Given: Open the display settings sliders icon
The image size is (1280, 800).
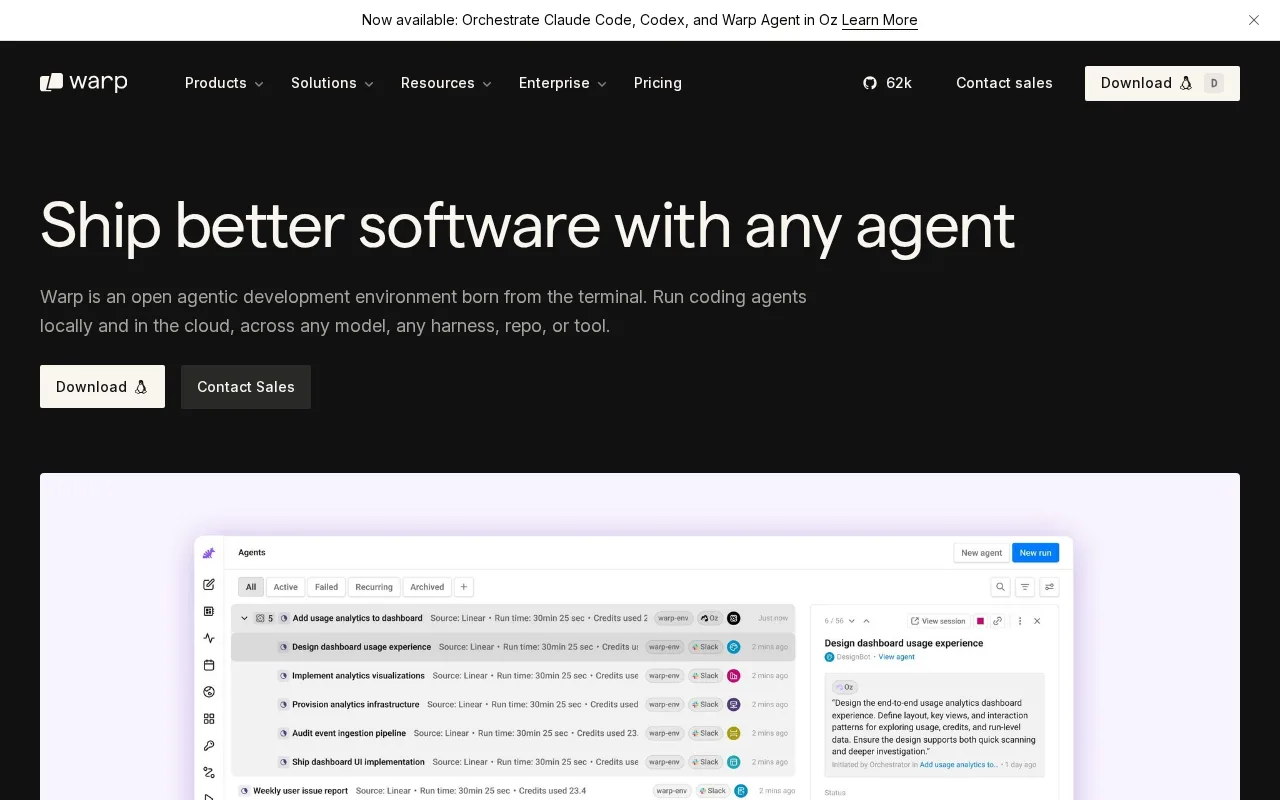Looking at the screenshot, I should pos(1049,587).
